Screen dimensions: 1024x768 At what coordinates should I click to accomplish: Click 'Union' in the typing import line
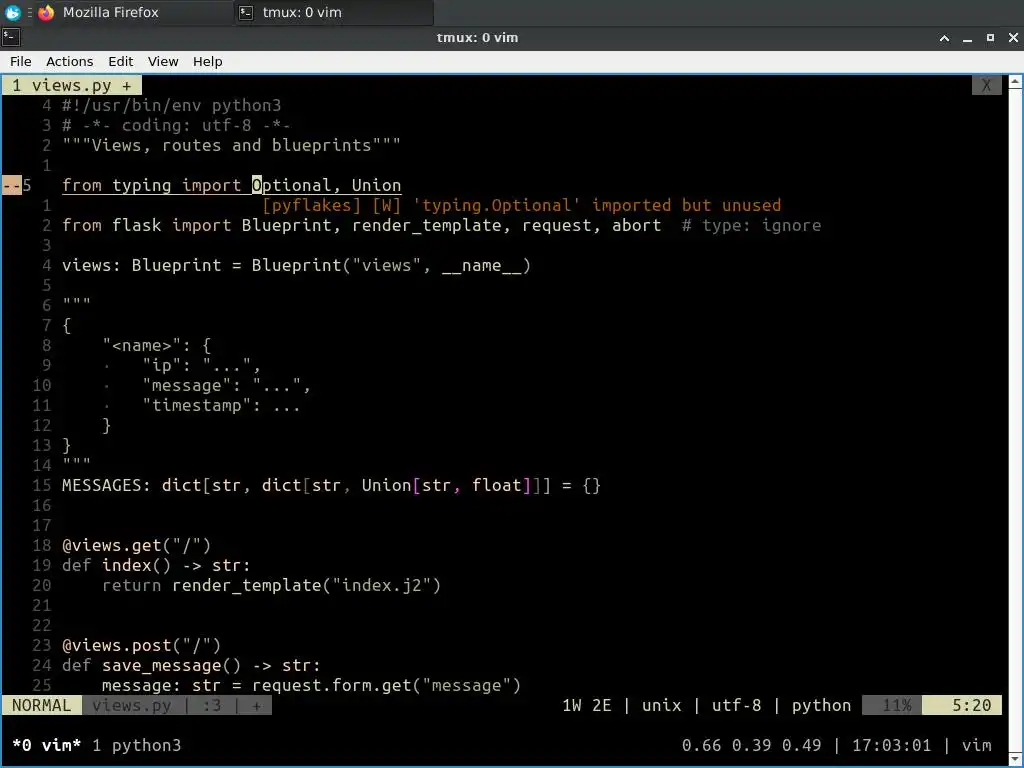click(x=376, y=185)
